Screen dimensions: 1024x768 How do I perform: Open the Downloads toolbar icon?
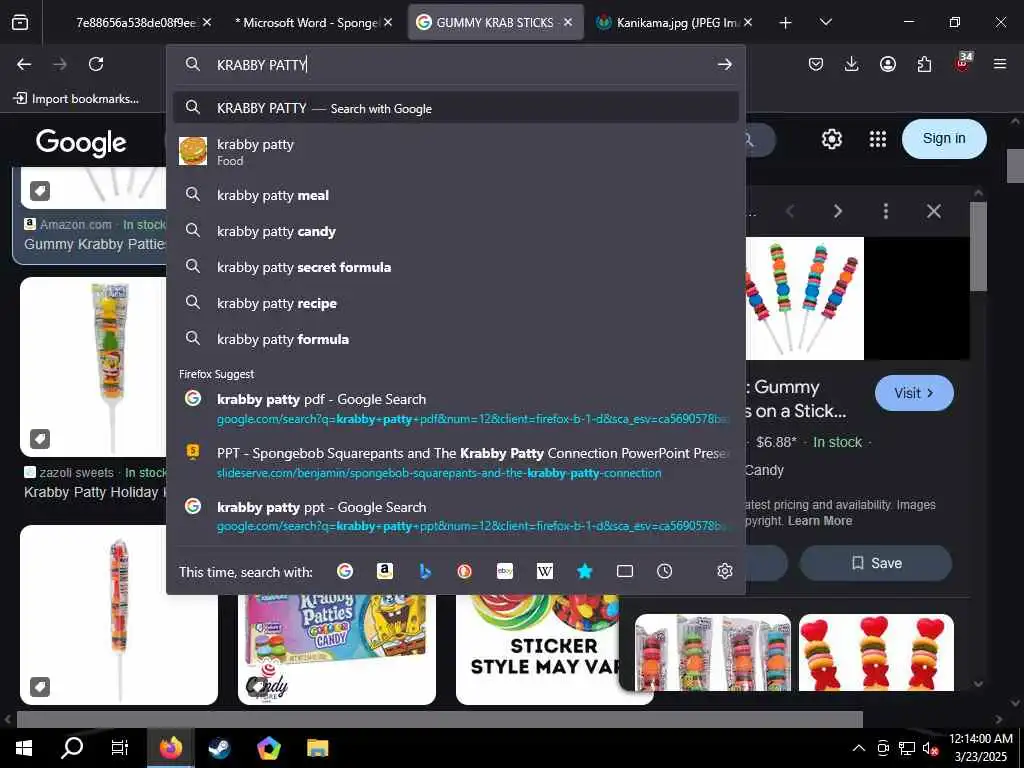pyautogui.click(x=851, y=64)
